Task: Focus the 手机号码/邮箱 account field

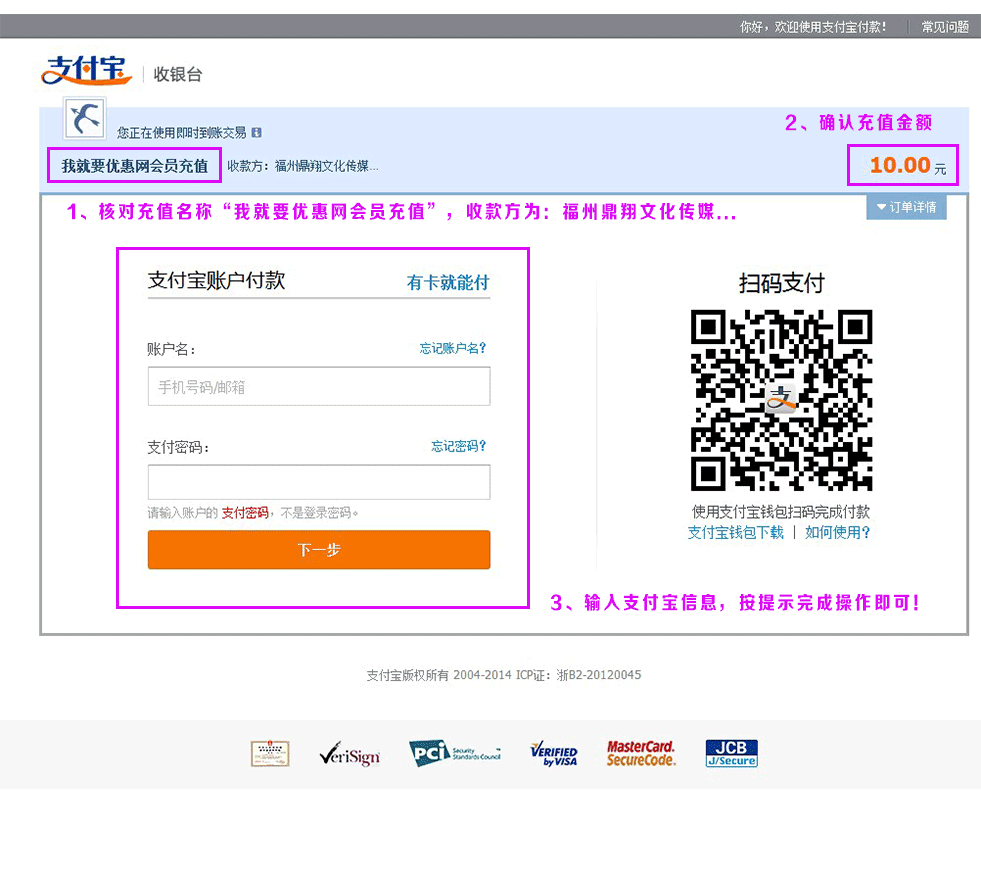Action: pos(319,387)
